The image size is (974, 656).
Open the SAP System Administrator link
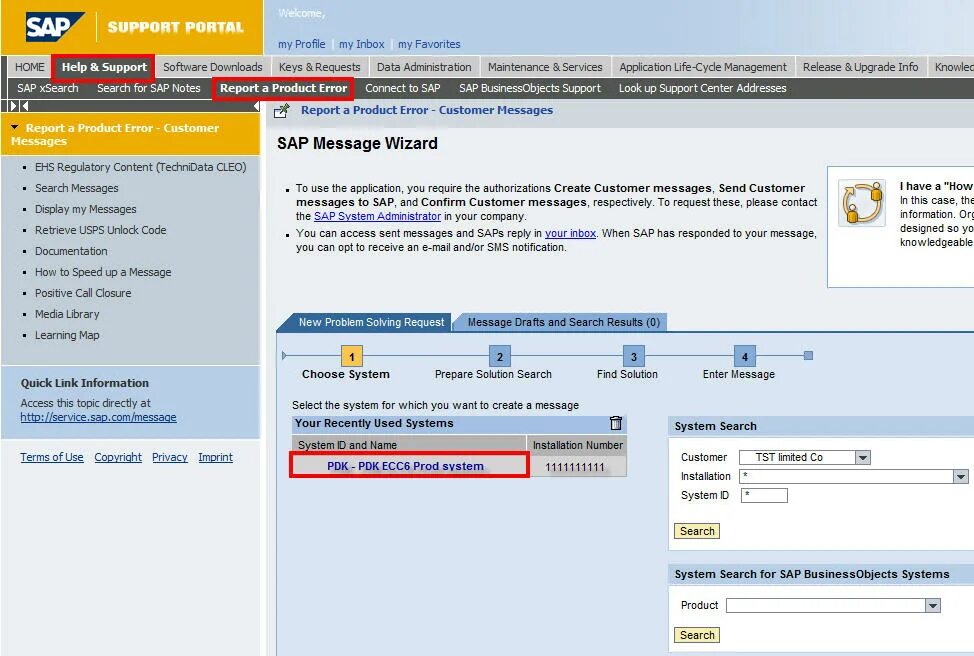(377, 216)
